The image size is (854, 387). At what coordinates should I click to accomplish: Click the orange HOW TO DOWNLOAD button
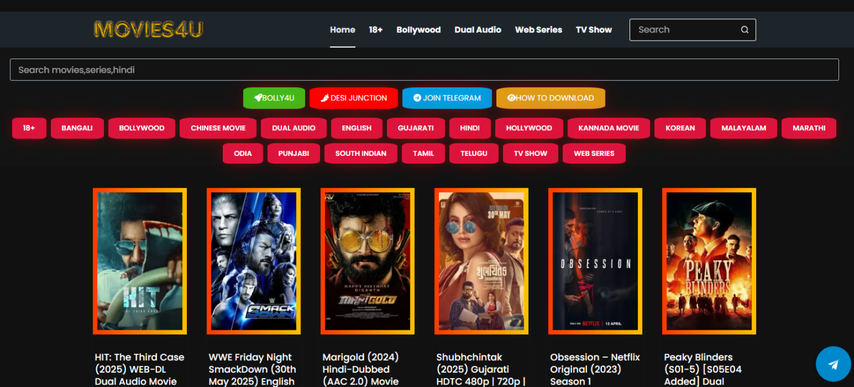pyautogui.click(x=550, y=98)
